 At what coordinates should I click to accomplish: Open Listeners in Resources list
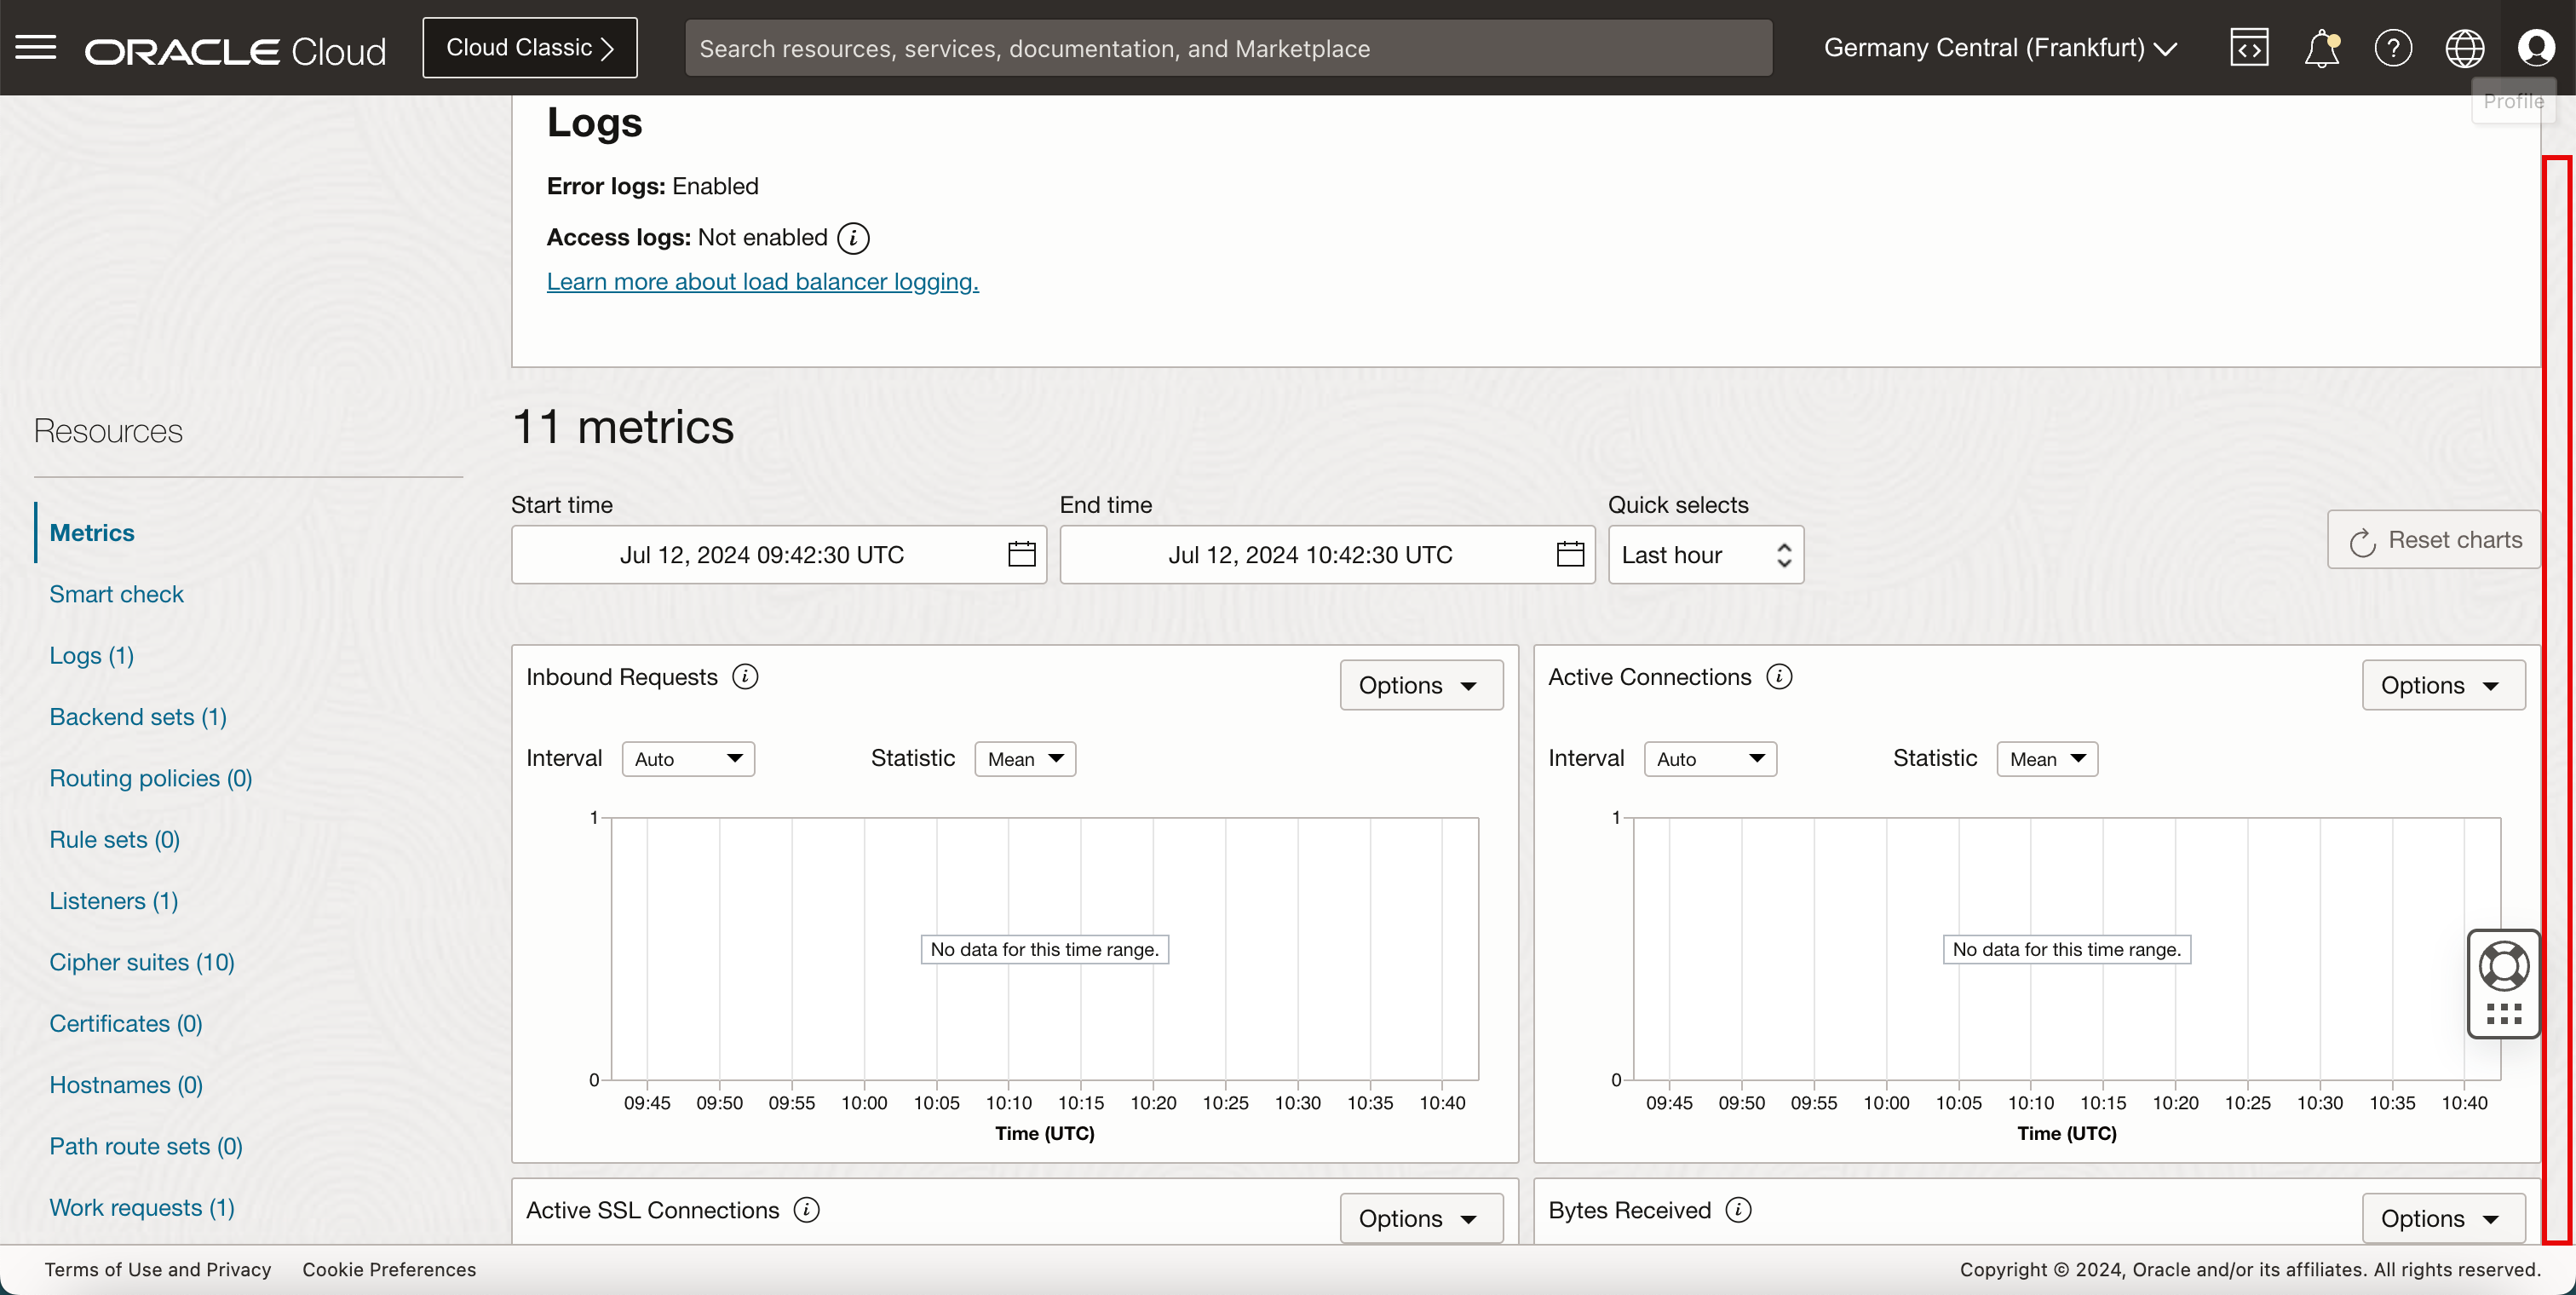114,901
